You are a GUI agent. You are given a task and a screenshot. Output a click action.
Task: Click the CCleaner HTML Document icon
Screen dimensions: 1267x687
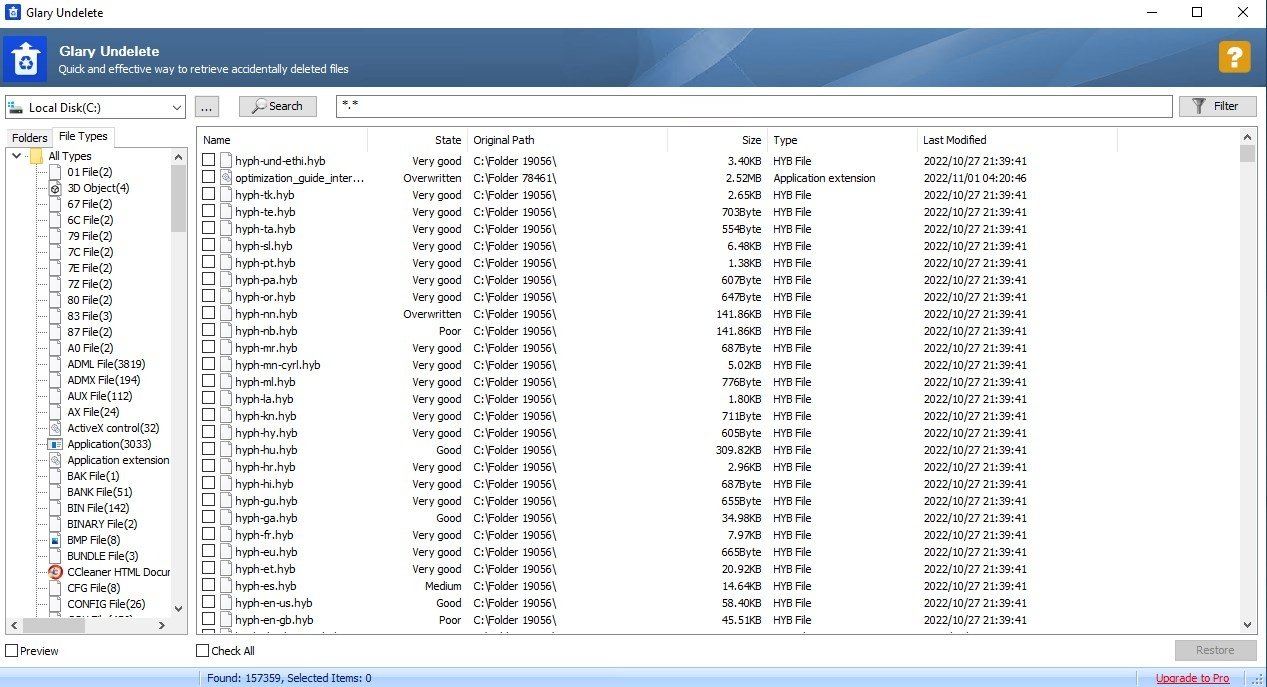56,572
